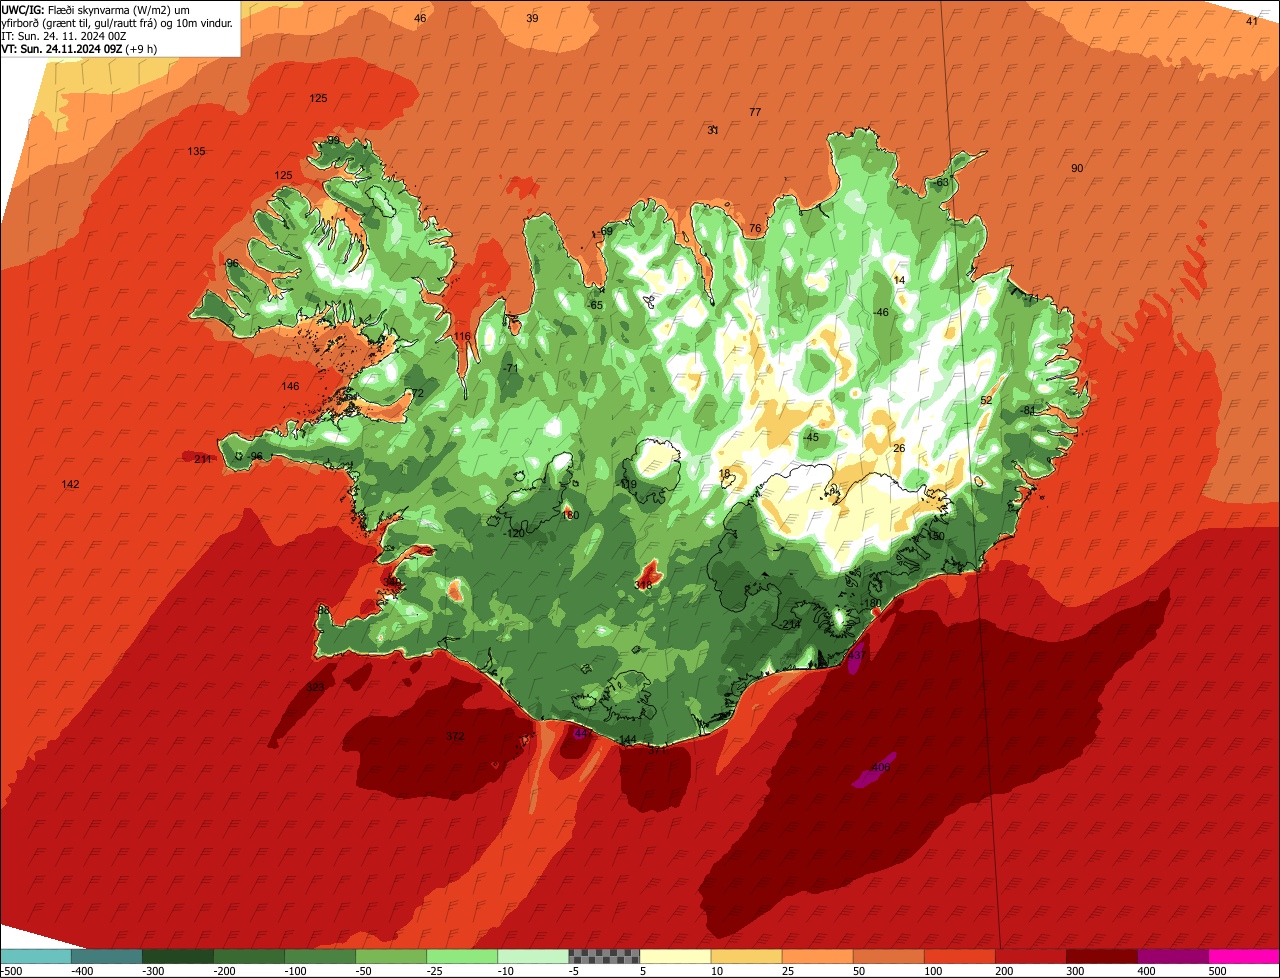Click the map value '135' in the northwest ocean
This screenshot has height=978, width=1280.
pyautogui.click(x=196, y=151)
